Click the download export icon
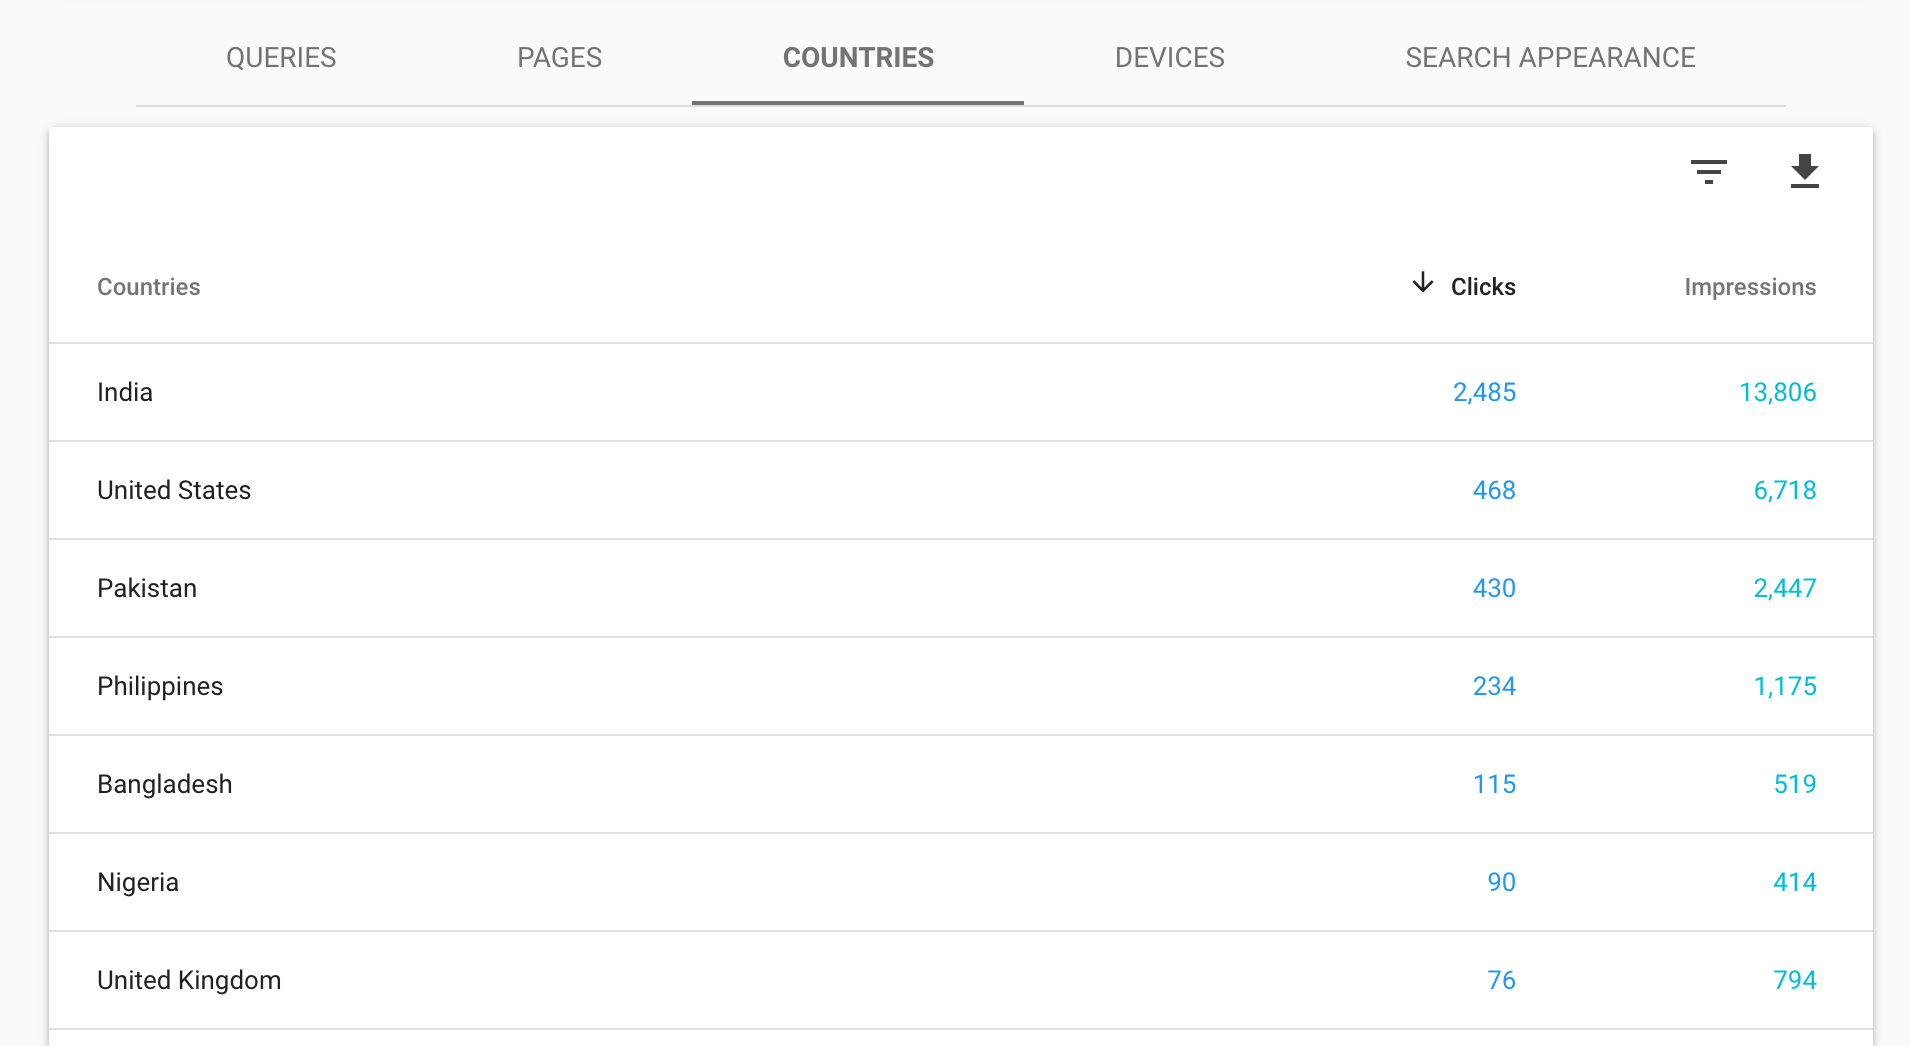 click(1804, 172)
